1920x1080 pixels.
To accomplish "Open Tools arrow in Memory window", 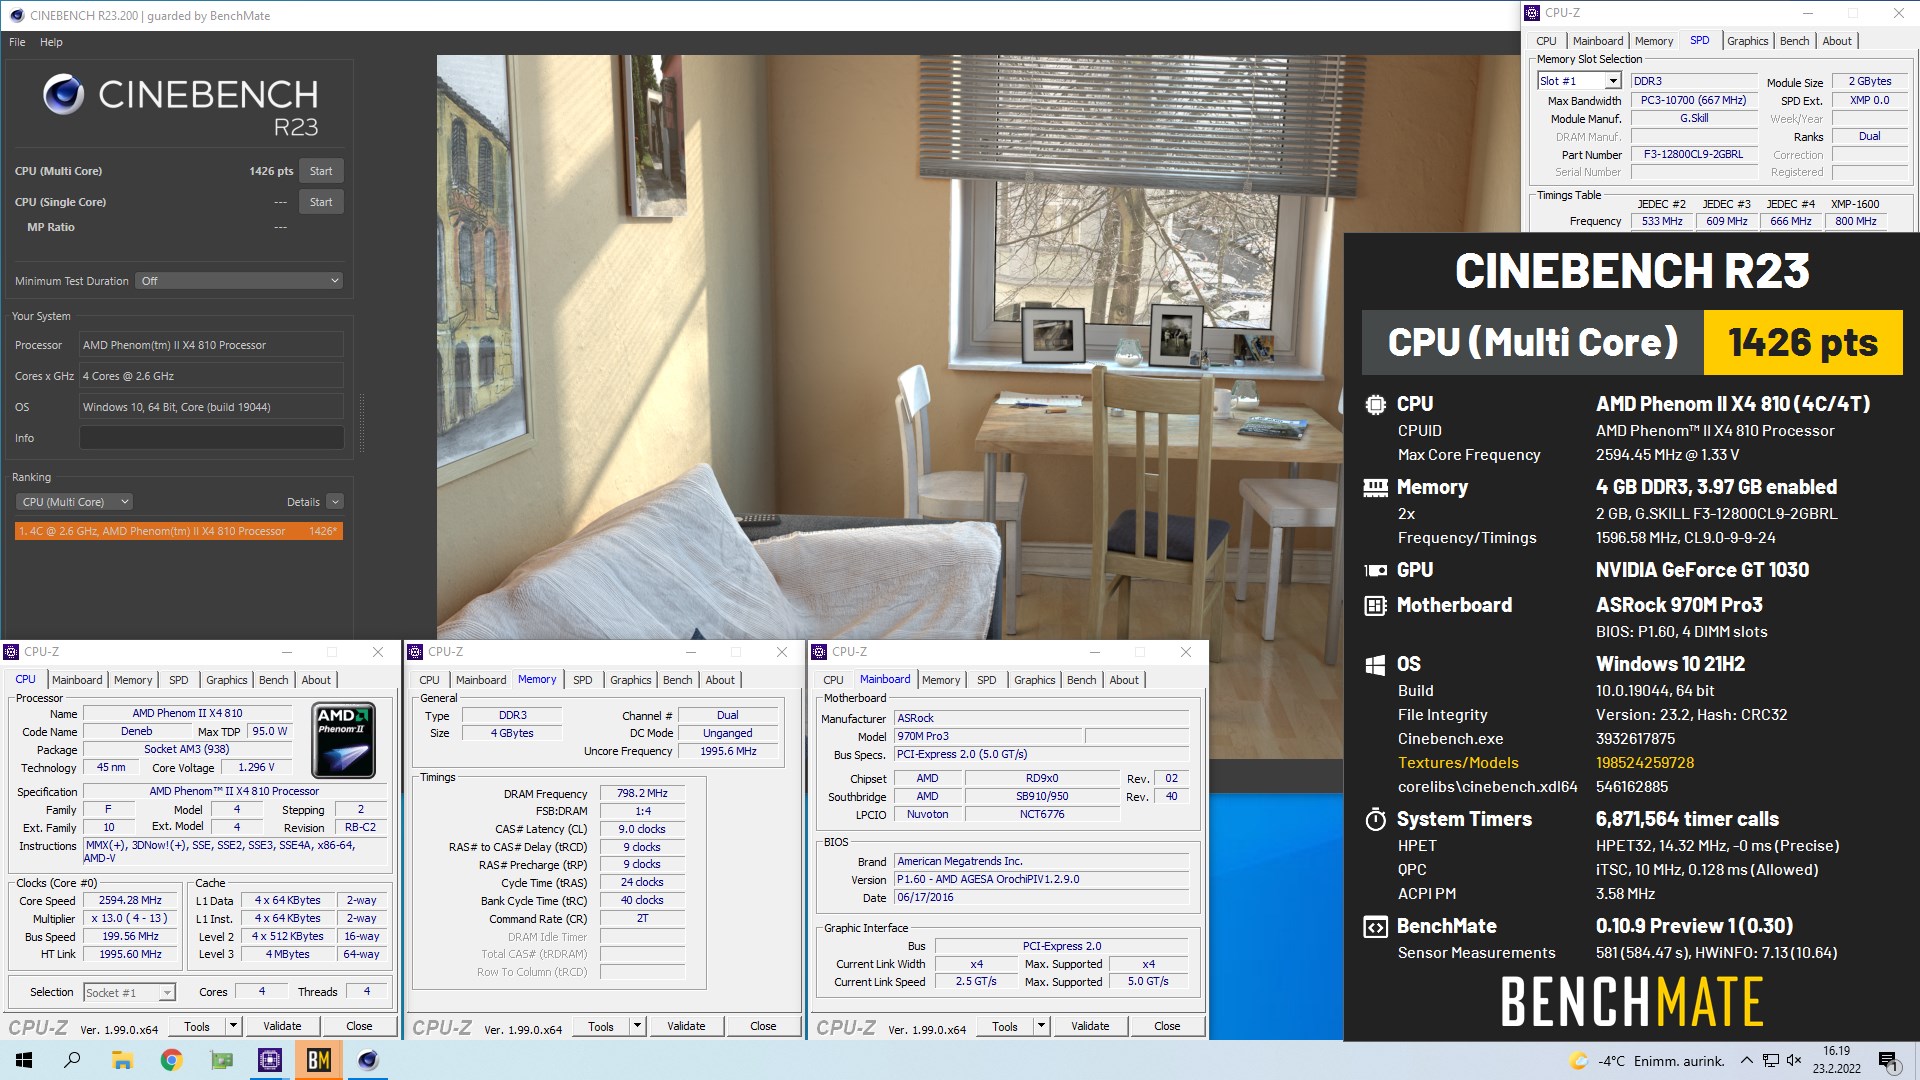I will [x=637, y=1026].
